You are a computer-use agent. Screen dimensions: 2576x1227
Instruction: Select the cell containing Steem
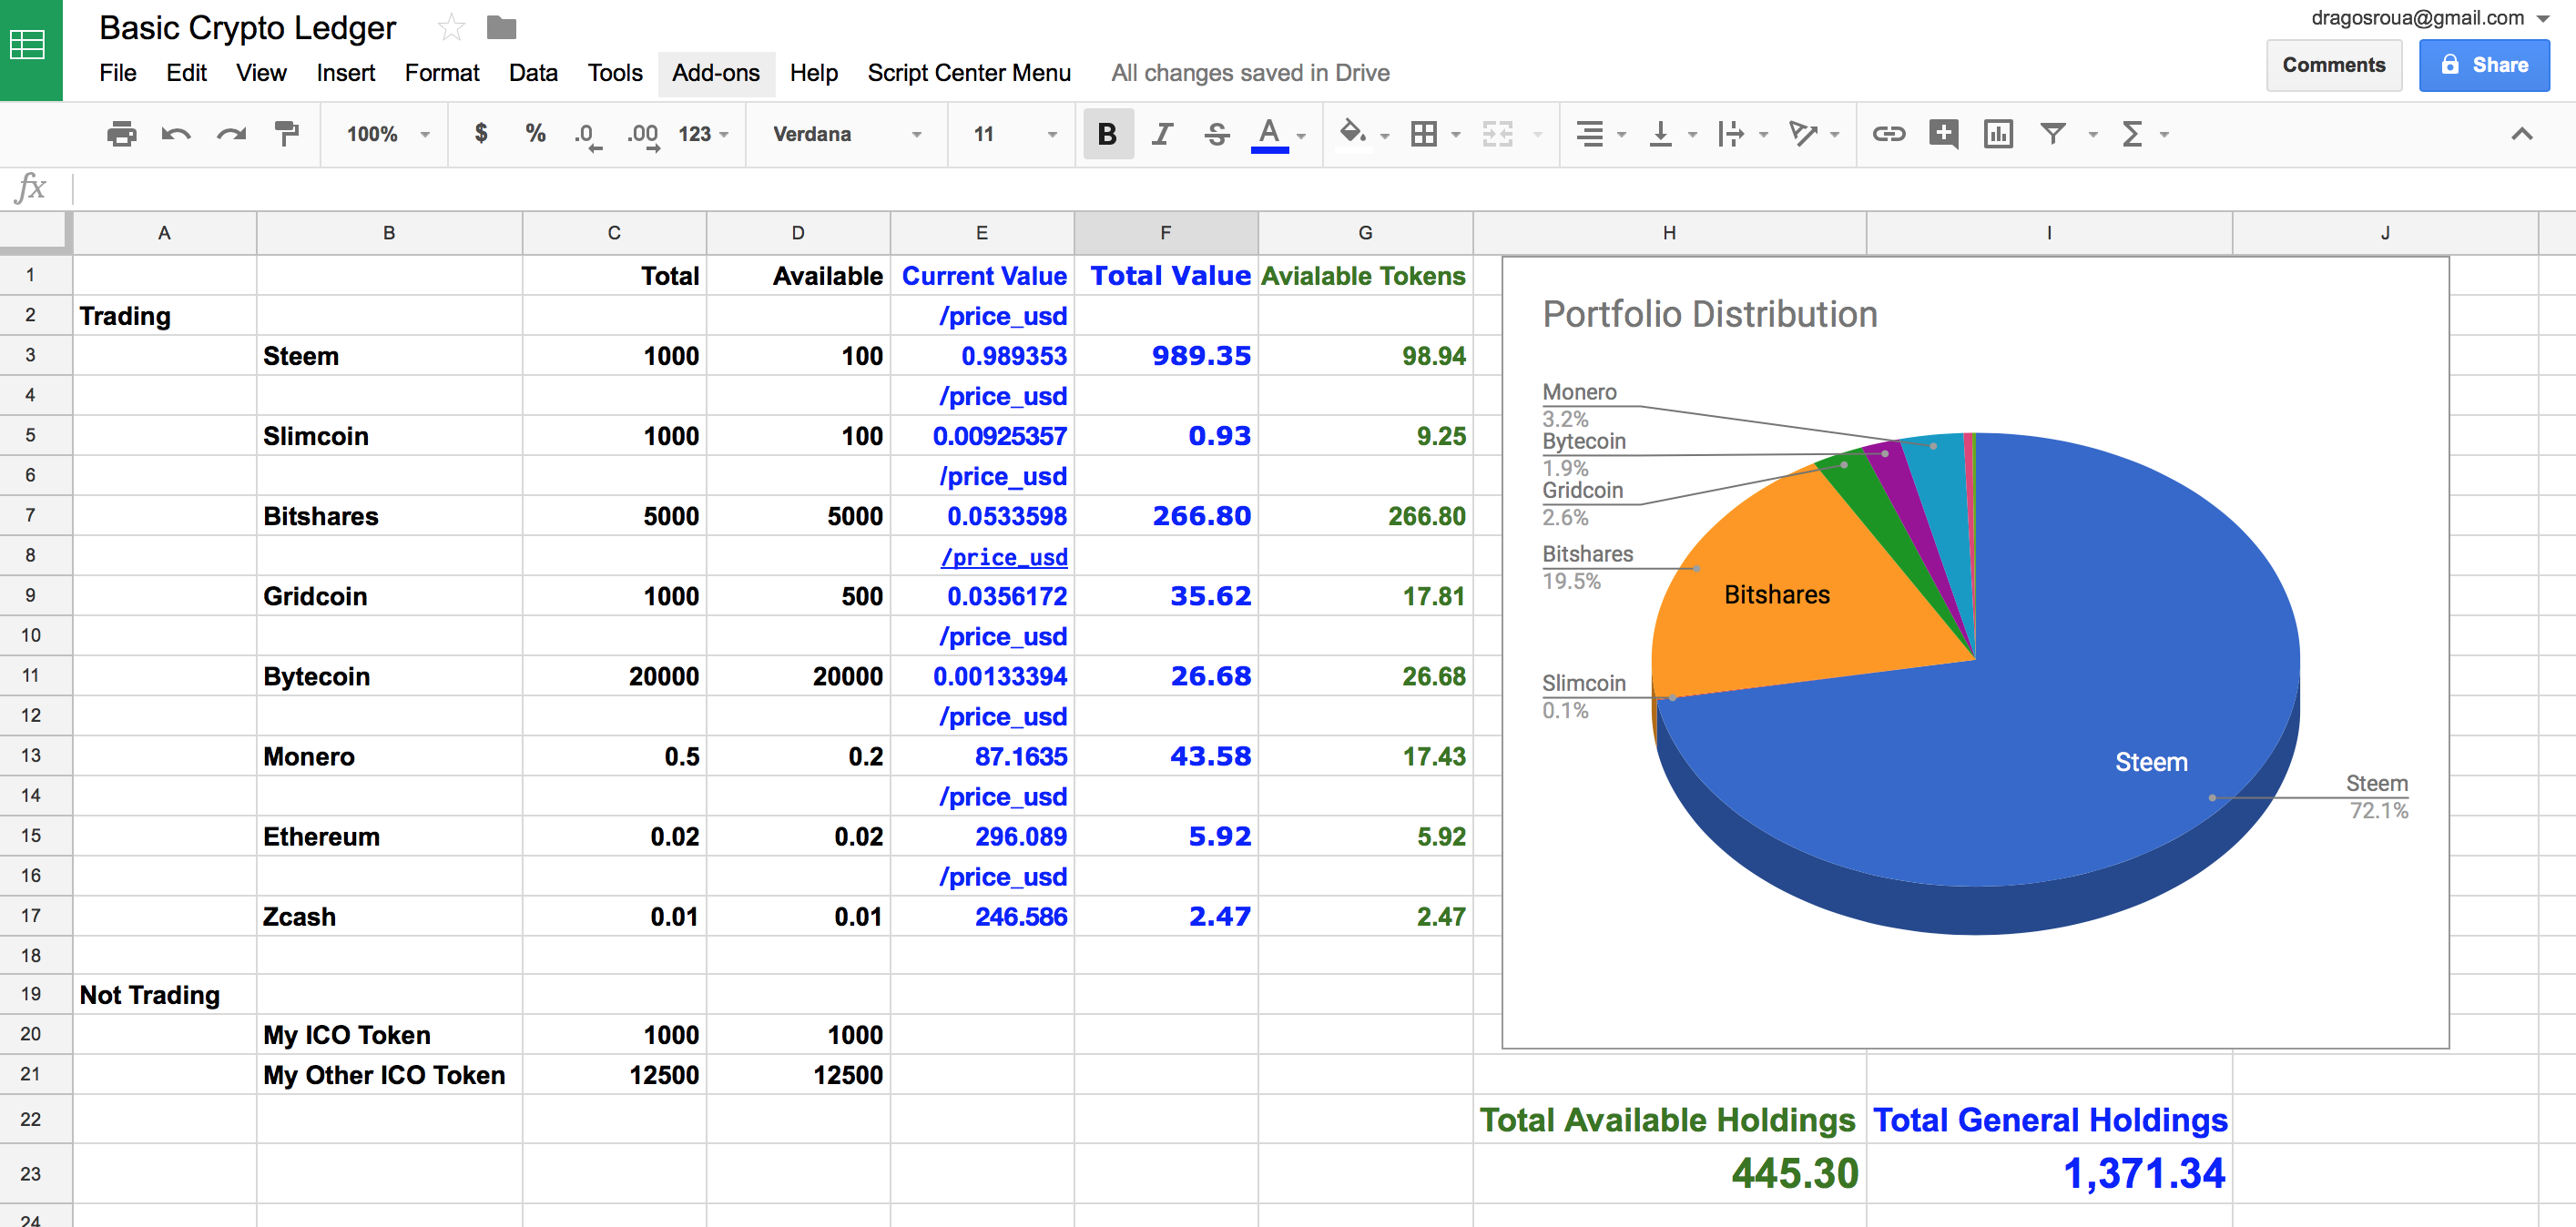pyautogui.click(x=389, y=356)
